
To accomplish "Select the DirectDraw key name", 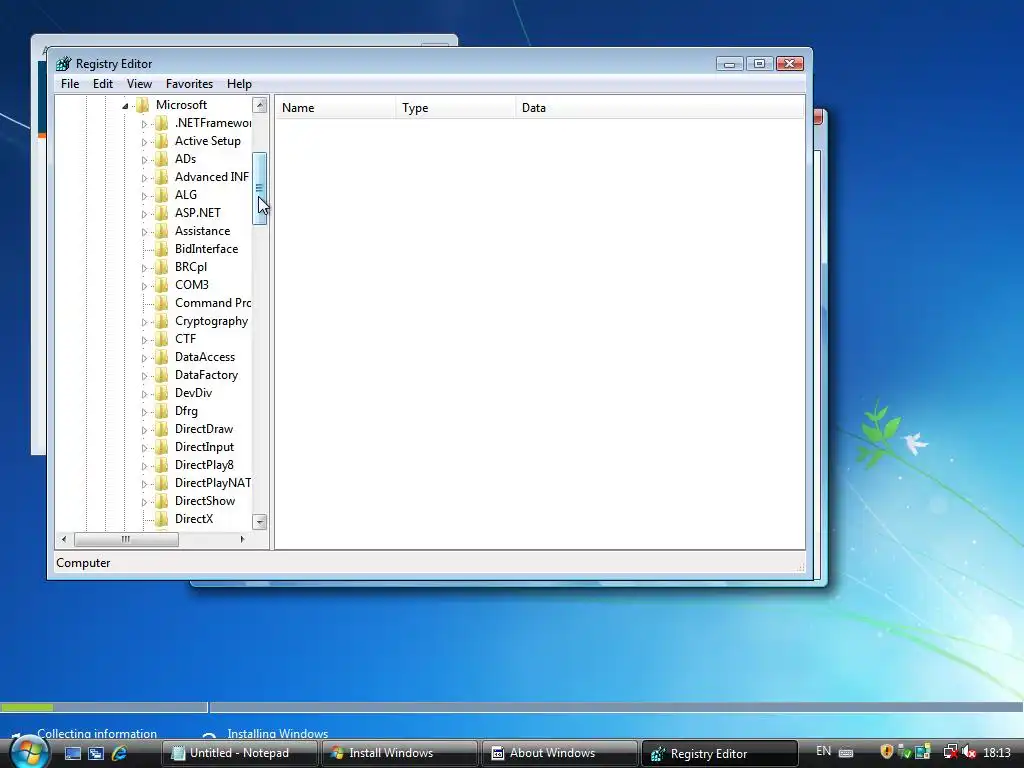I will [x=204, y=429].
